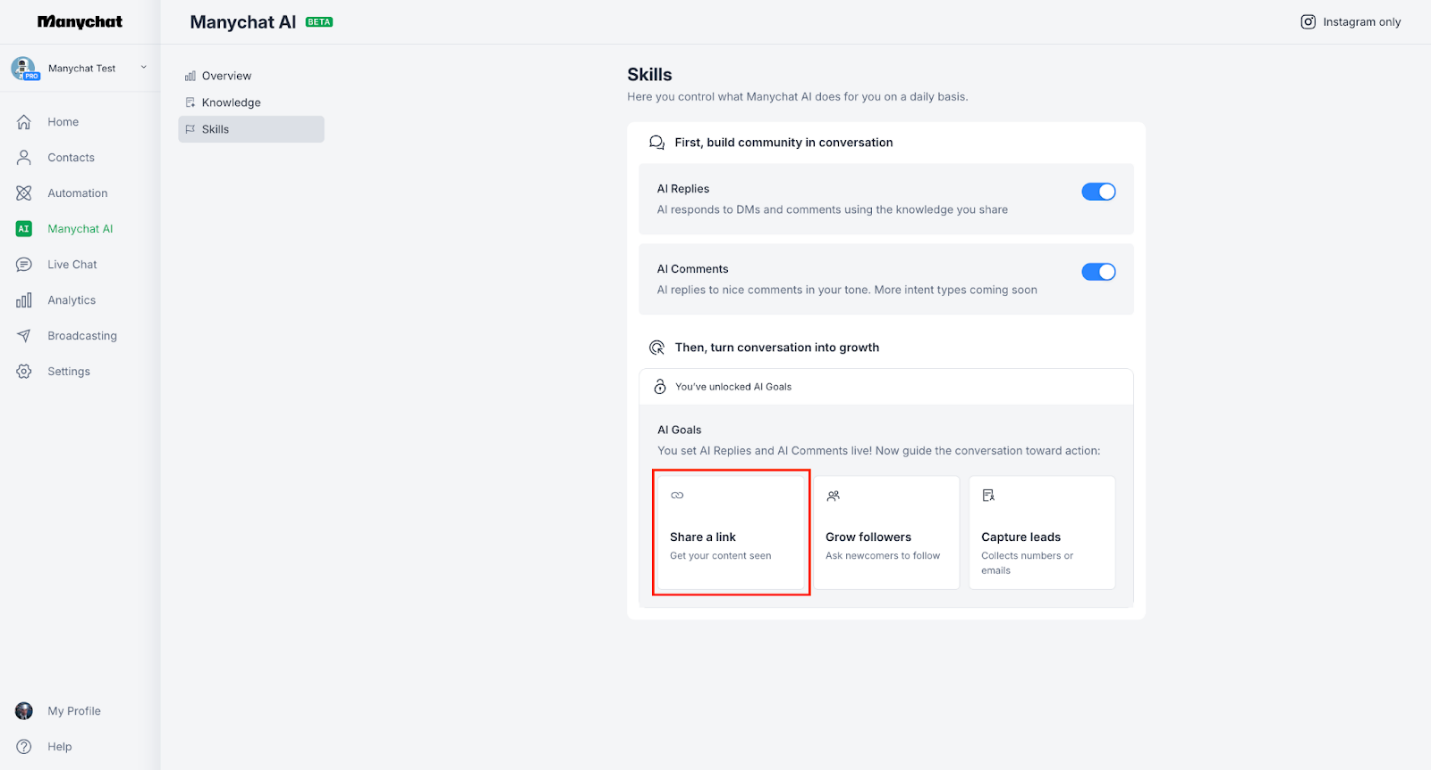
Task: Select the Grow followers goal card
Action: coord(886,533)
